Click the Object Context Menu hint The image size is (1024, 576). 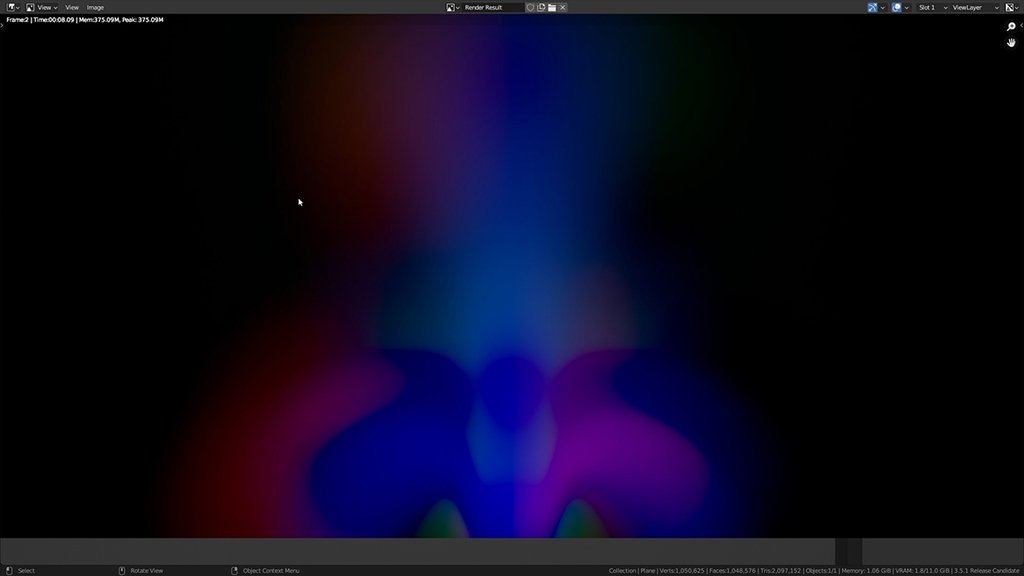pyautogui.click(x=270, y=570)
